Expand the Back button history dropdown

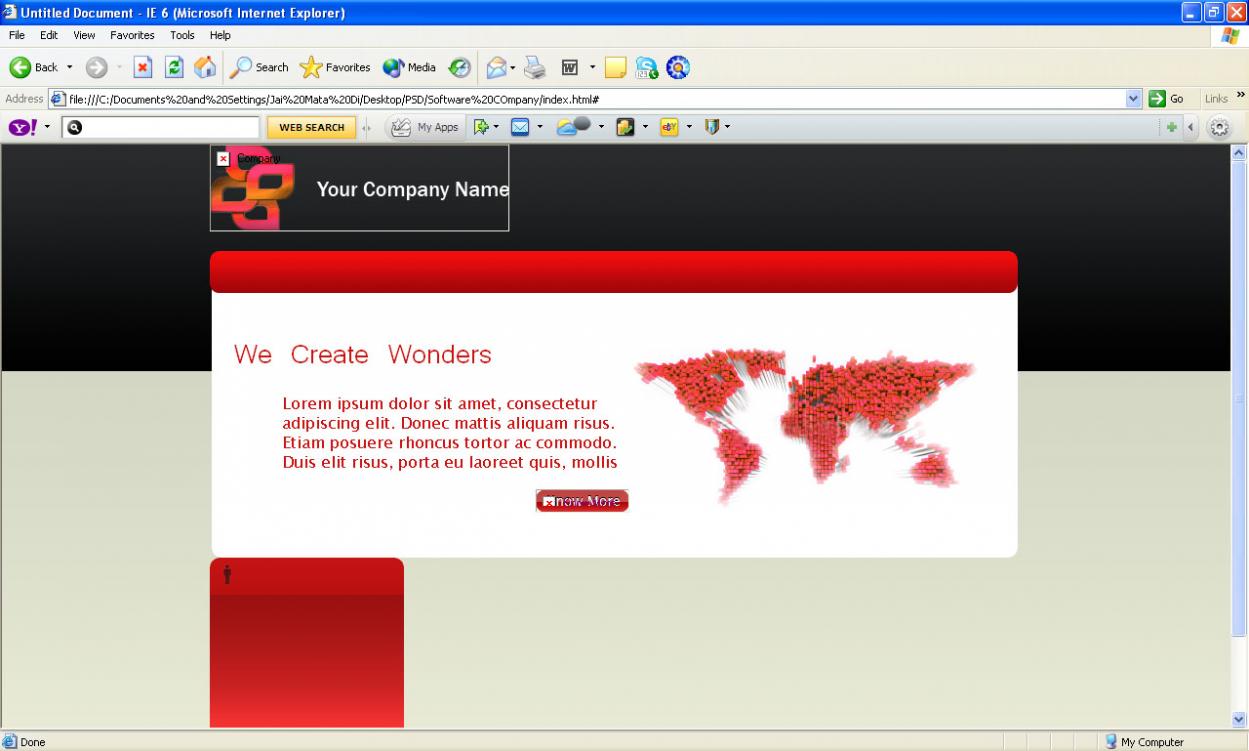(70, 67)
